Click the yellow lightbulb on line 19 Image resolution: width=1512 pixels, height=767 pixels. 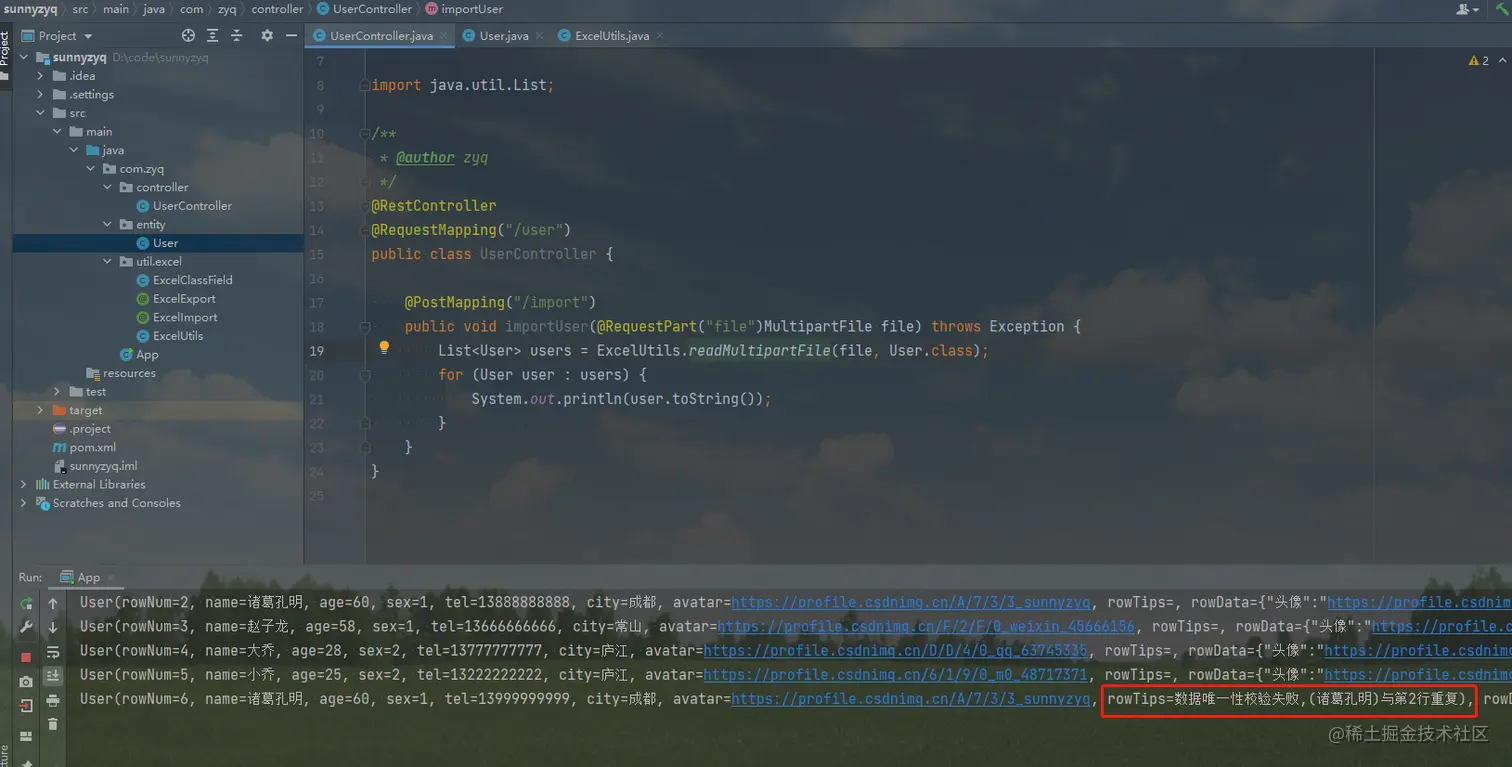[383, 348]
